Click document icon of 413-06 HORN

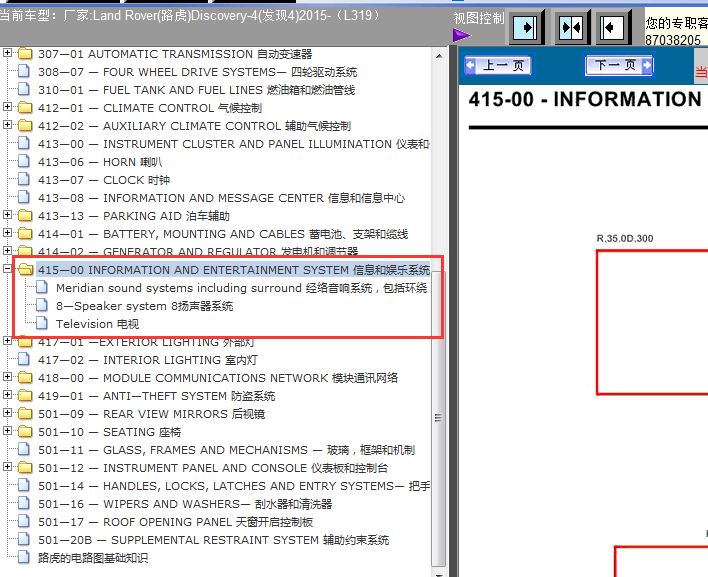coord(23,162)
